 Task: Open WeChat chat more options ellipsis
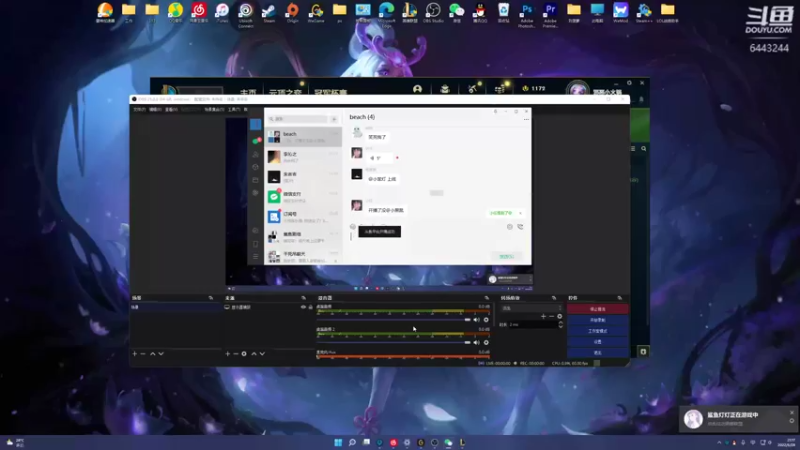(x=526, y=119)
